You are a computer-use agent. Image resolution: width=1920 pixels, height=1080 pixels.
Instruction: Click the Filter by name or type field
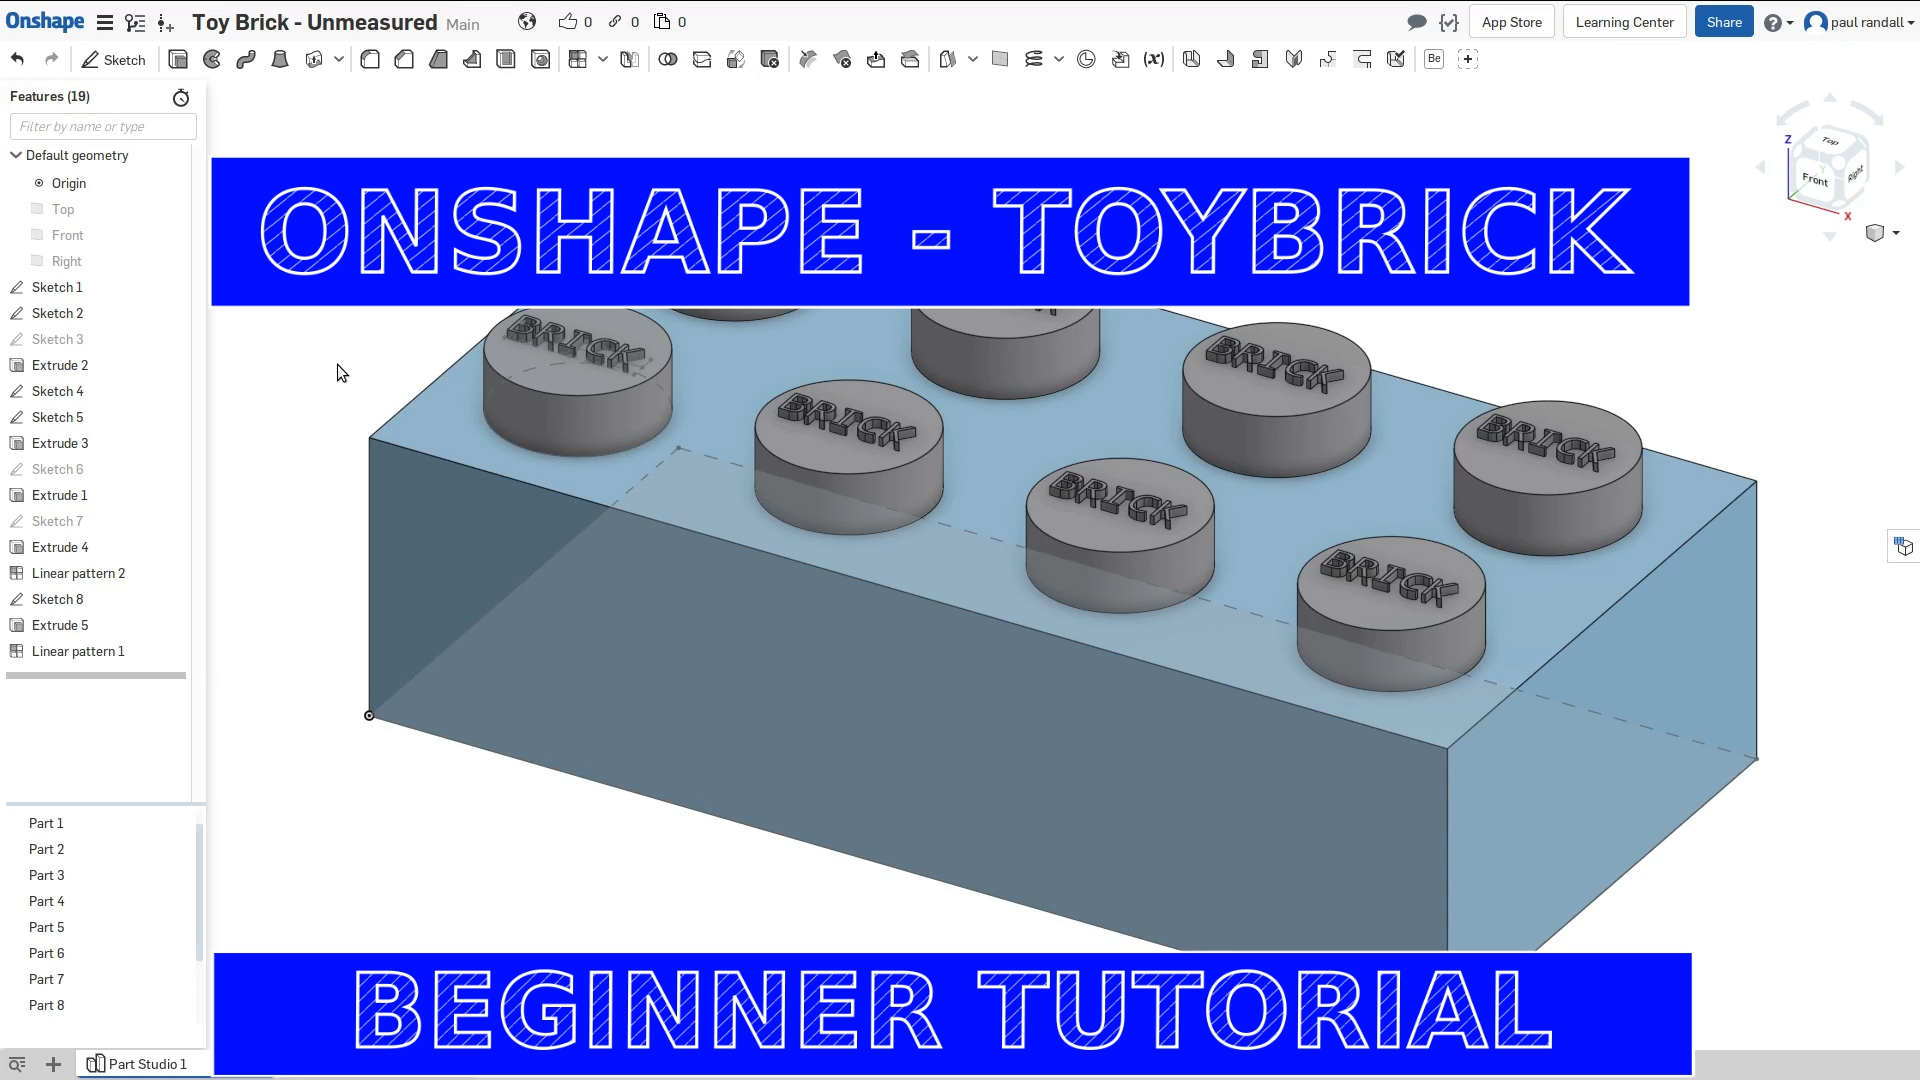[103, 126]
